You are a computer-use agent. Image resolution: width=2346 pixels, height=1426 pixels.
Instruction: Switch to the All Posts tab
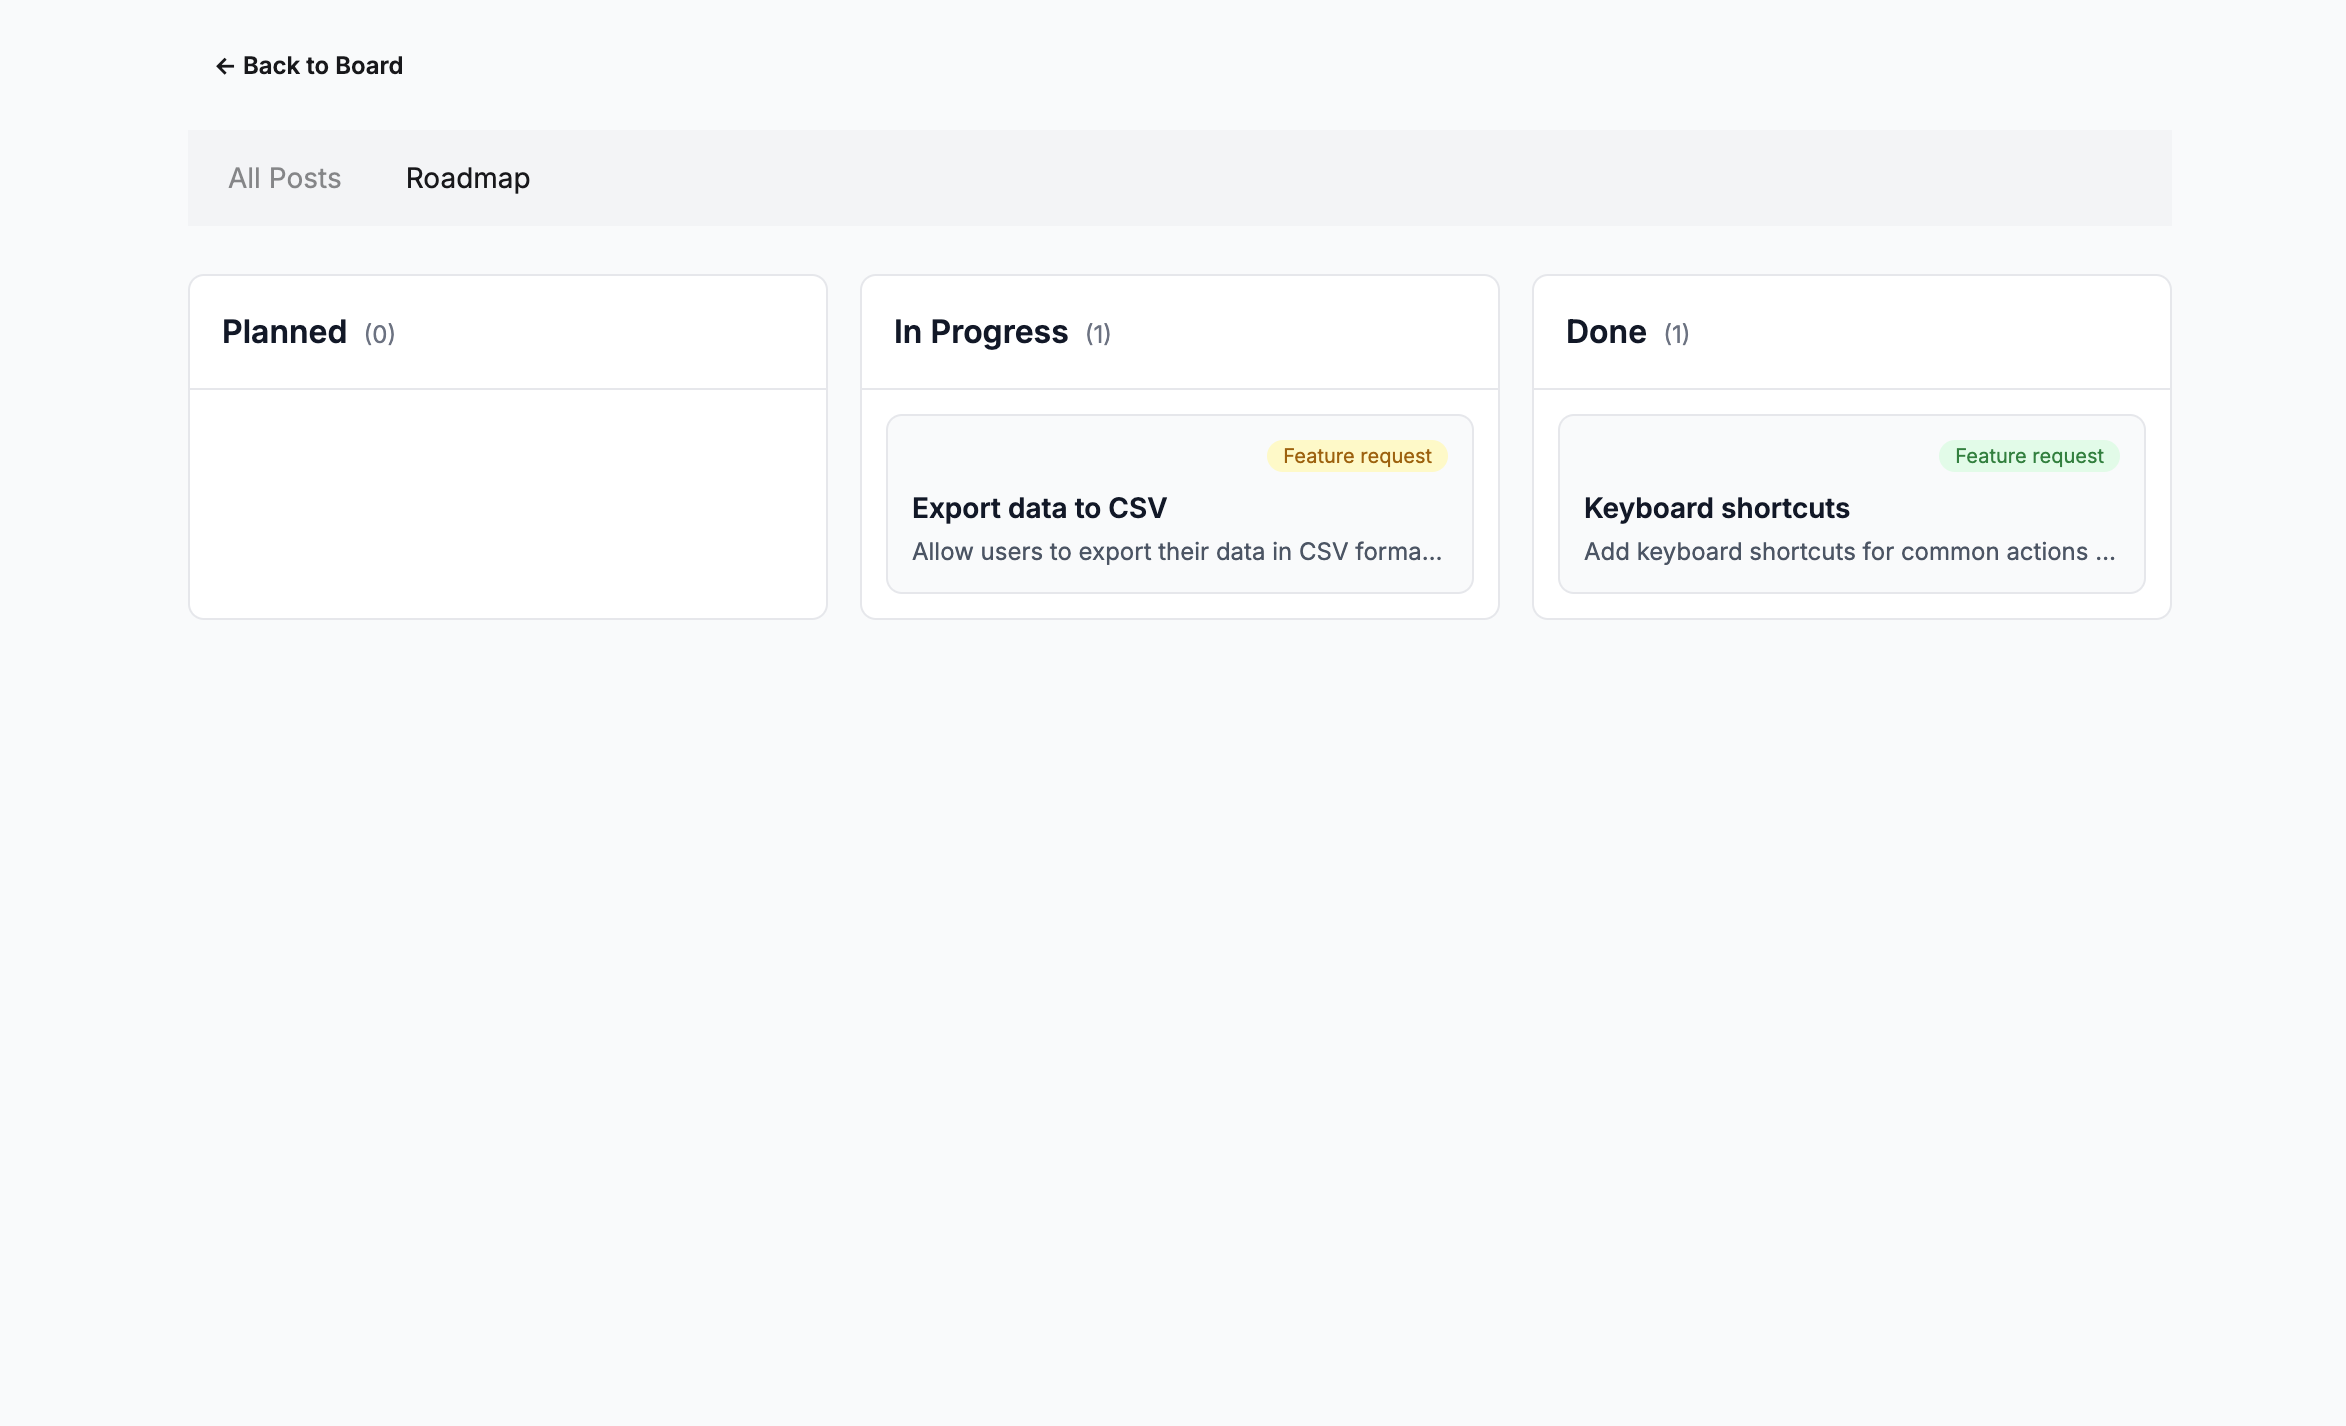(284, 178)
